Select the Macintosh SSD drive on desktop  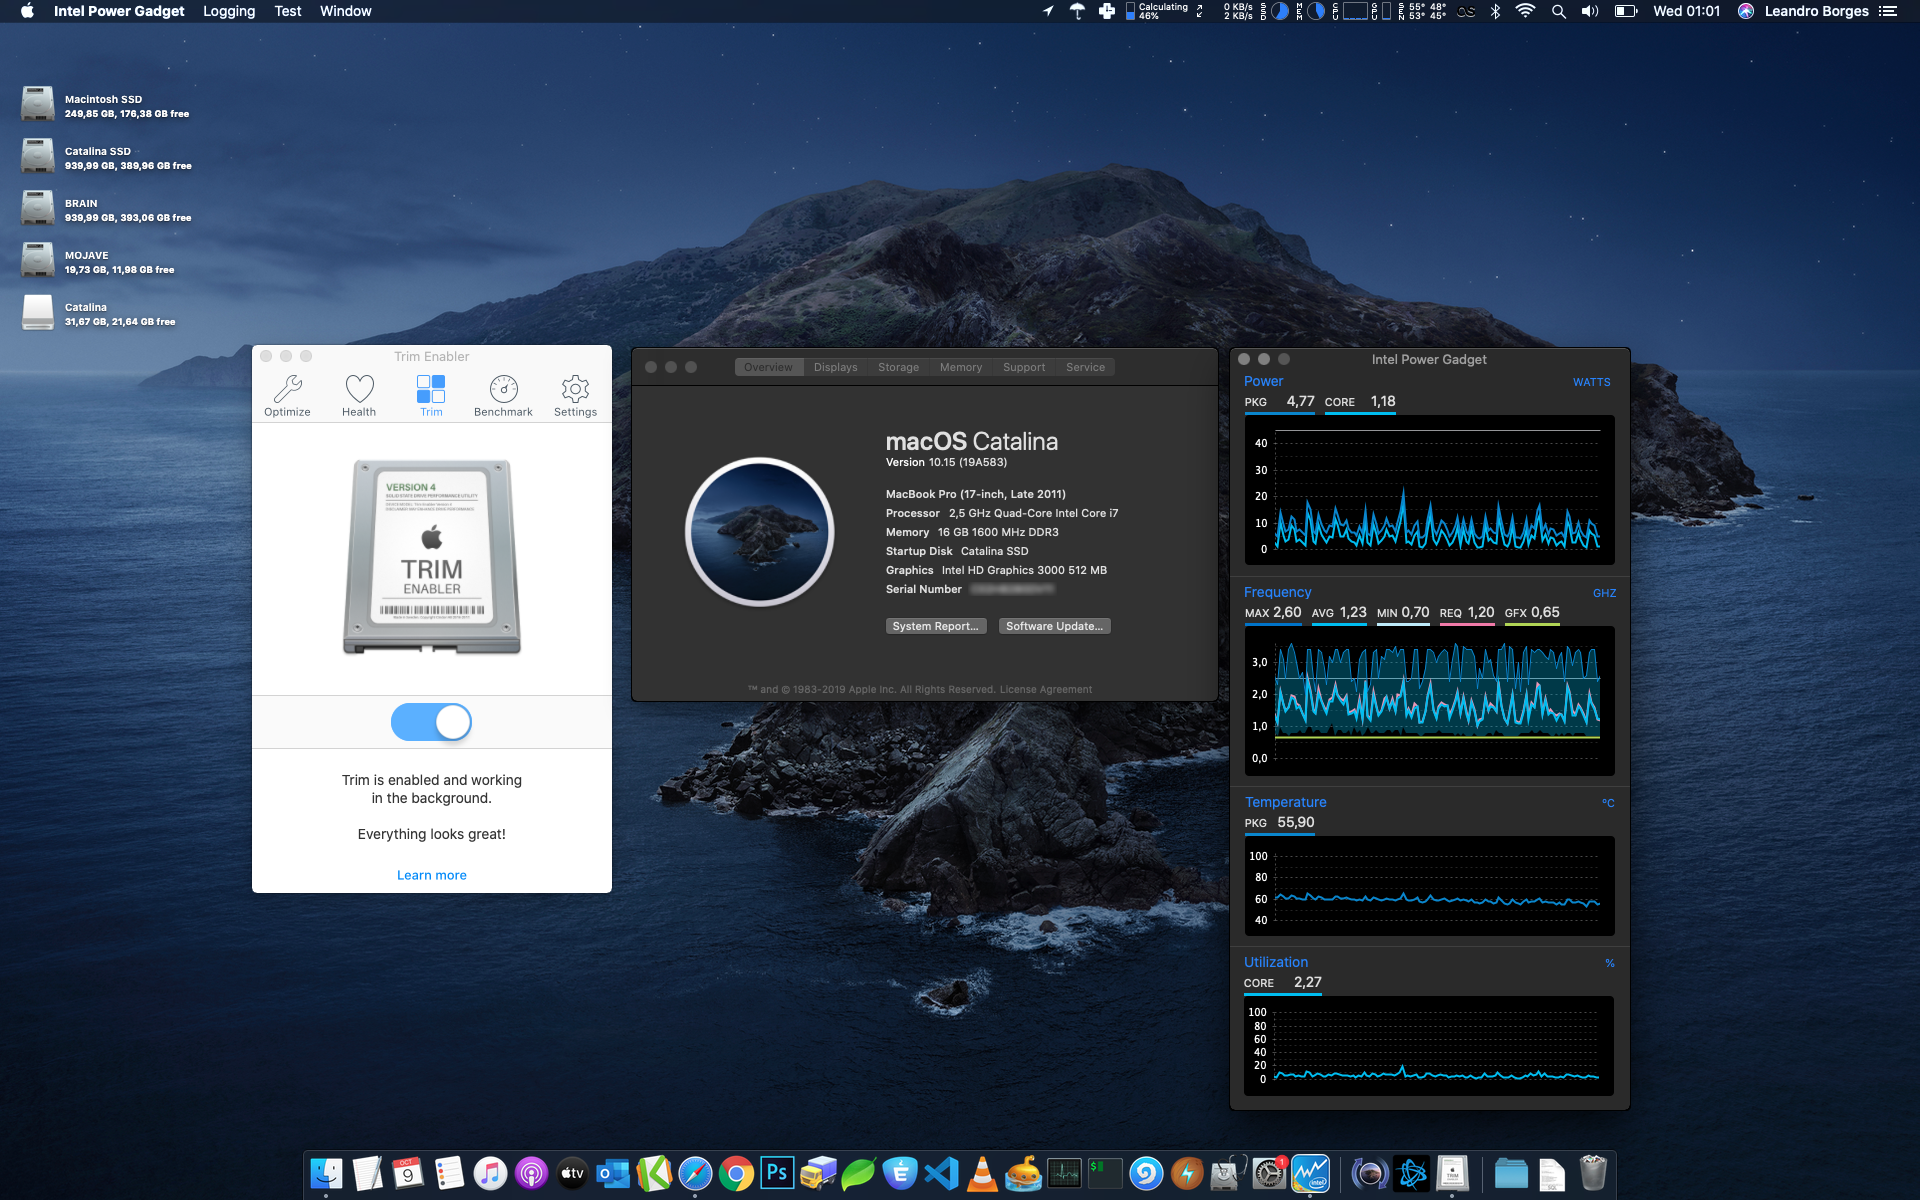tap(38, 104)
